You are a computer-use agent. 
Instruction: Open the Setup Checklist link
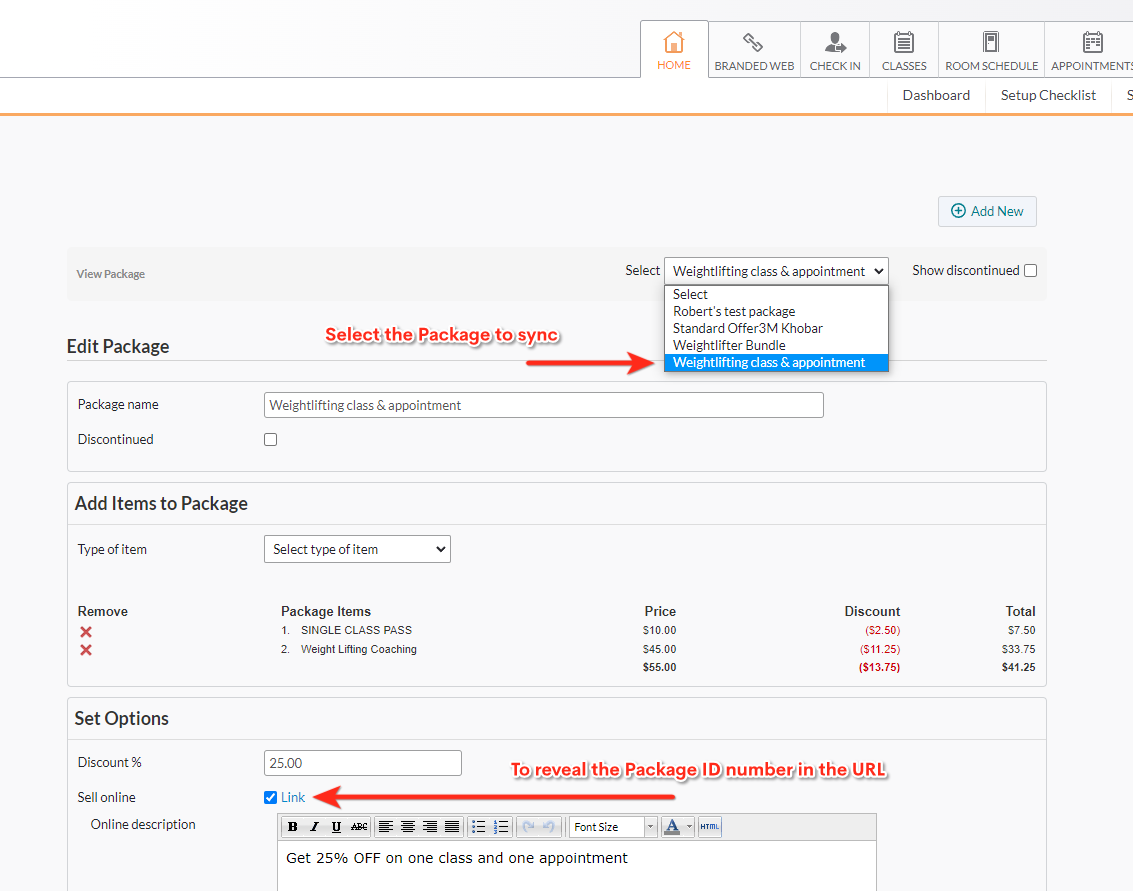[x=1048, y=96]
